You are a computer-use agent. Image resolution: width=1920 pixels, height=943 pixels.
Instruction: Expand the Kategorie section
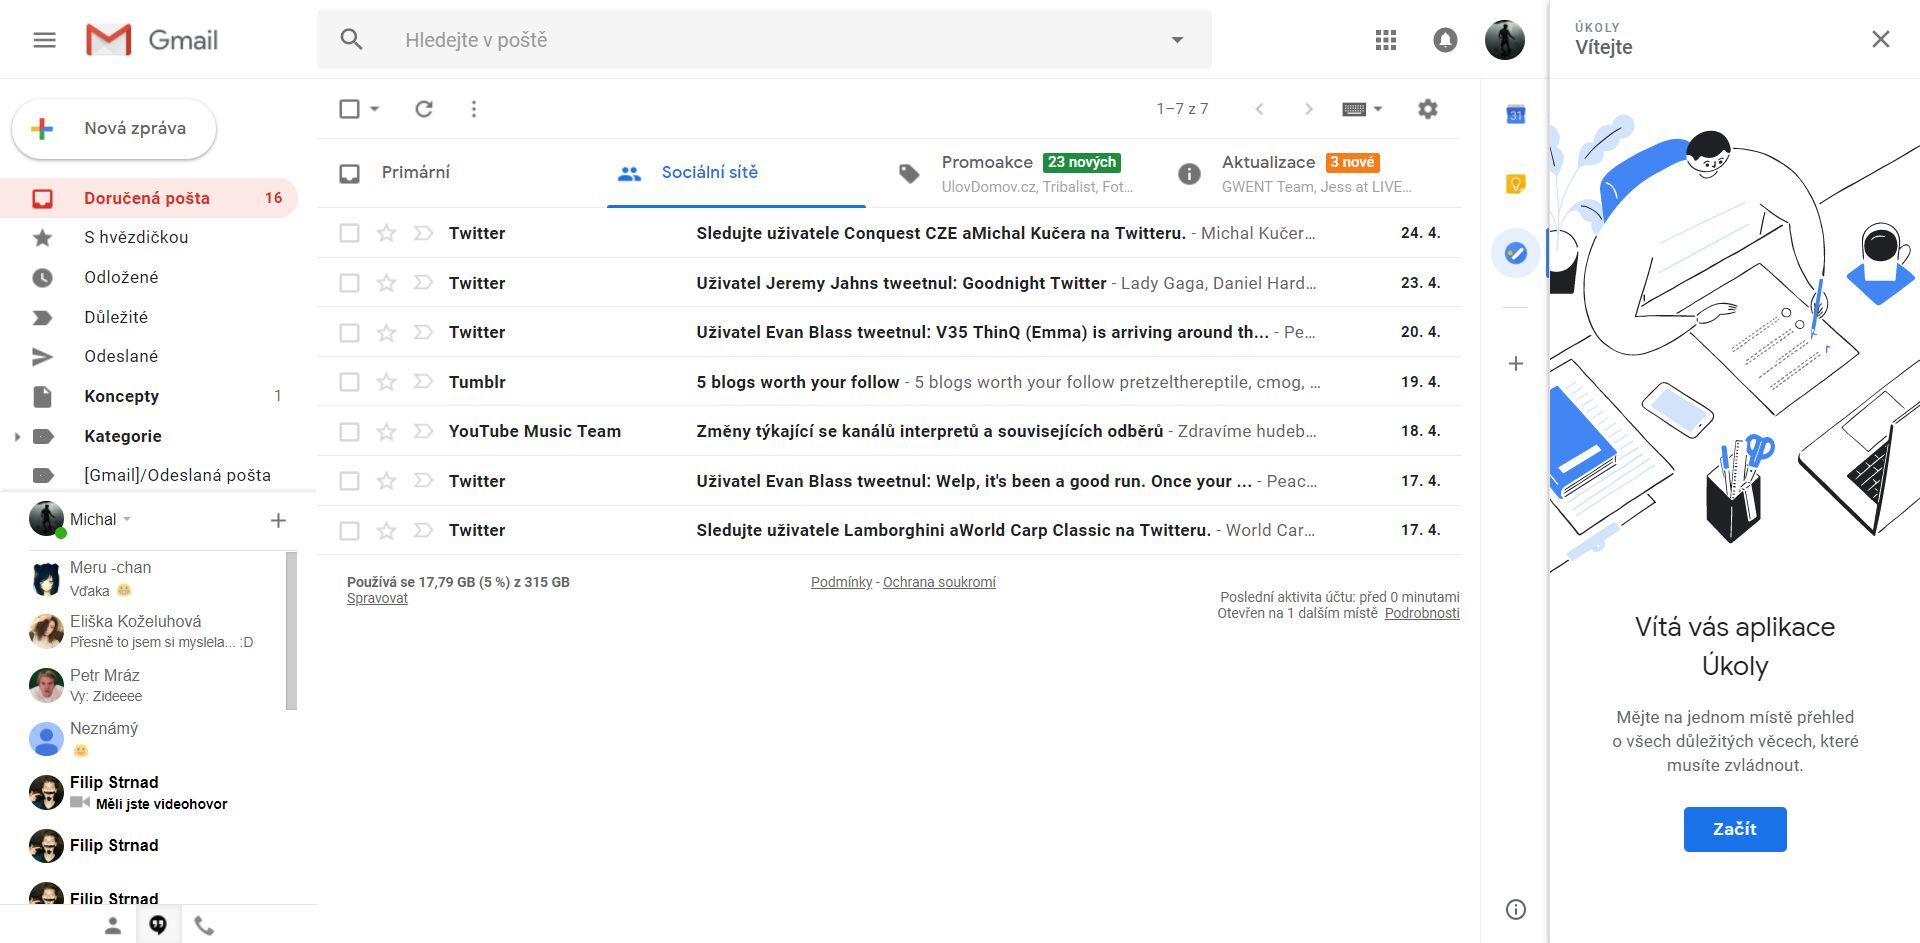[16, 436]
